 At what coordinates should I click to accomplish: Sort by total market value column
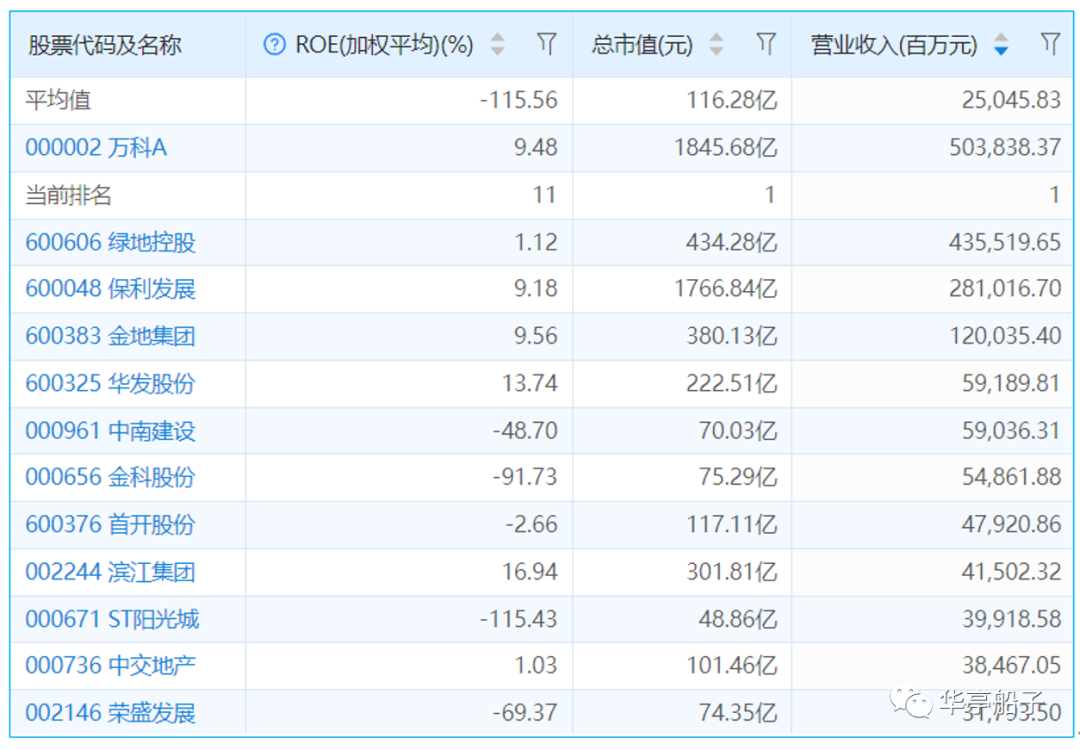click(716, 45)
